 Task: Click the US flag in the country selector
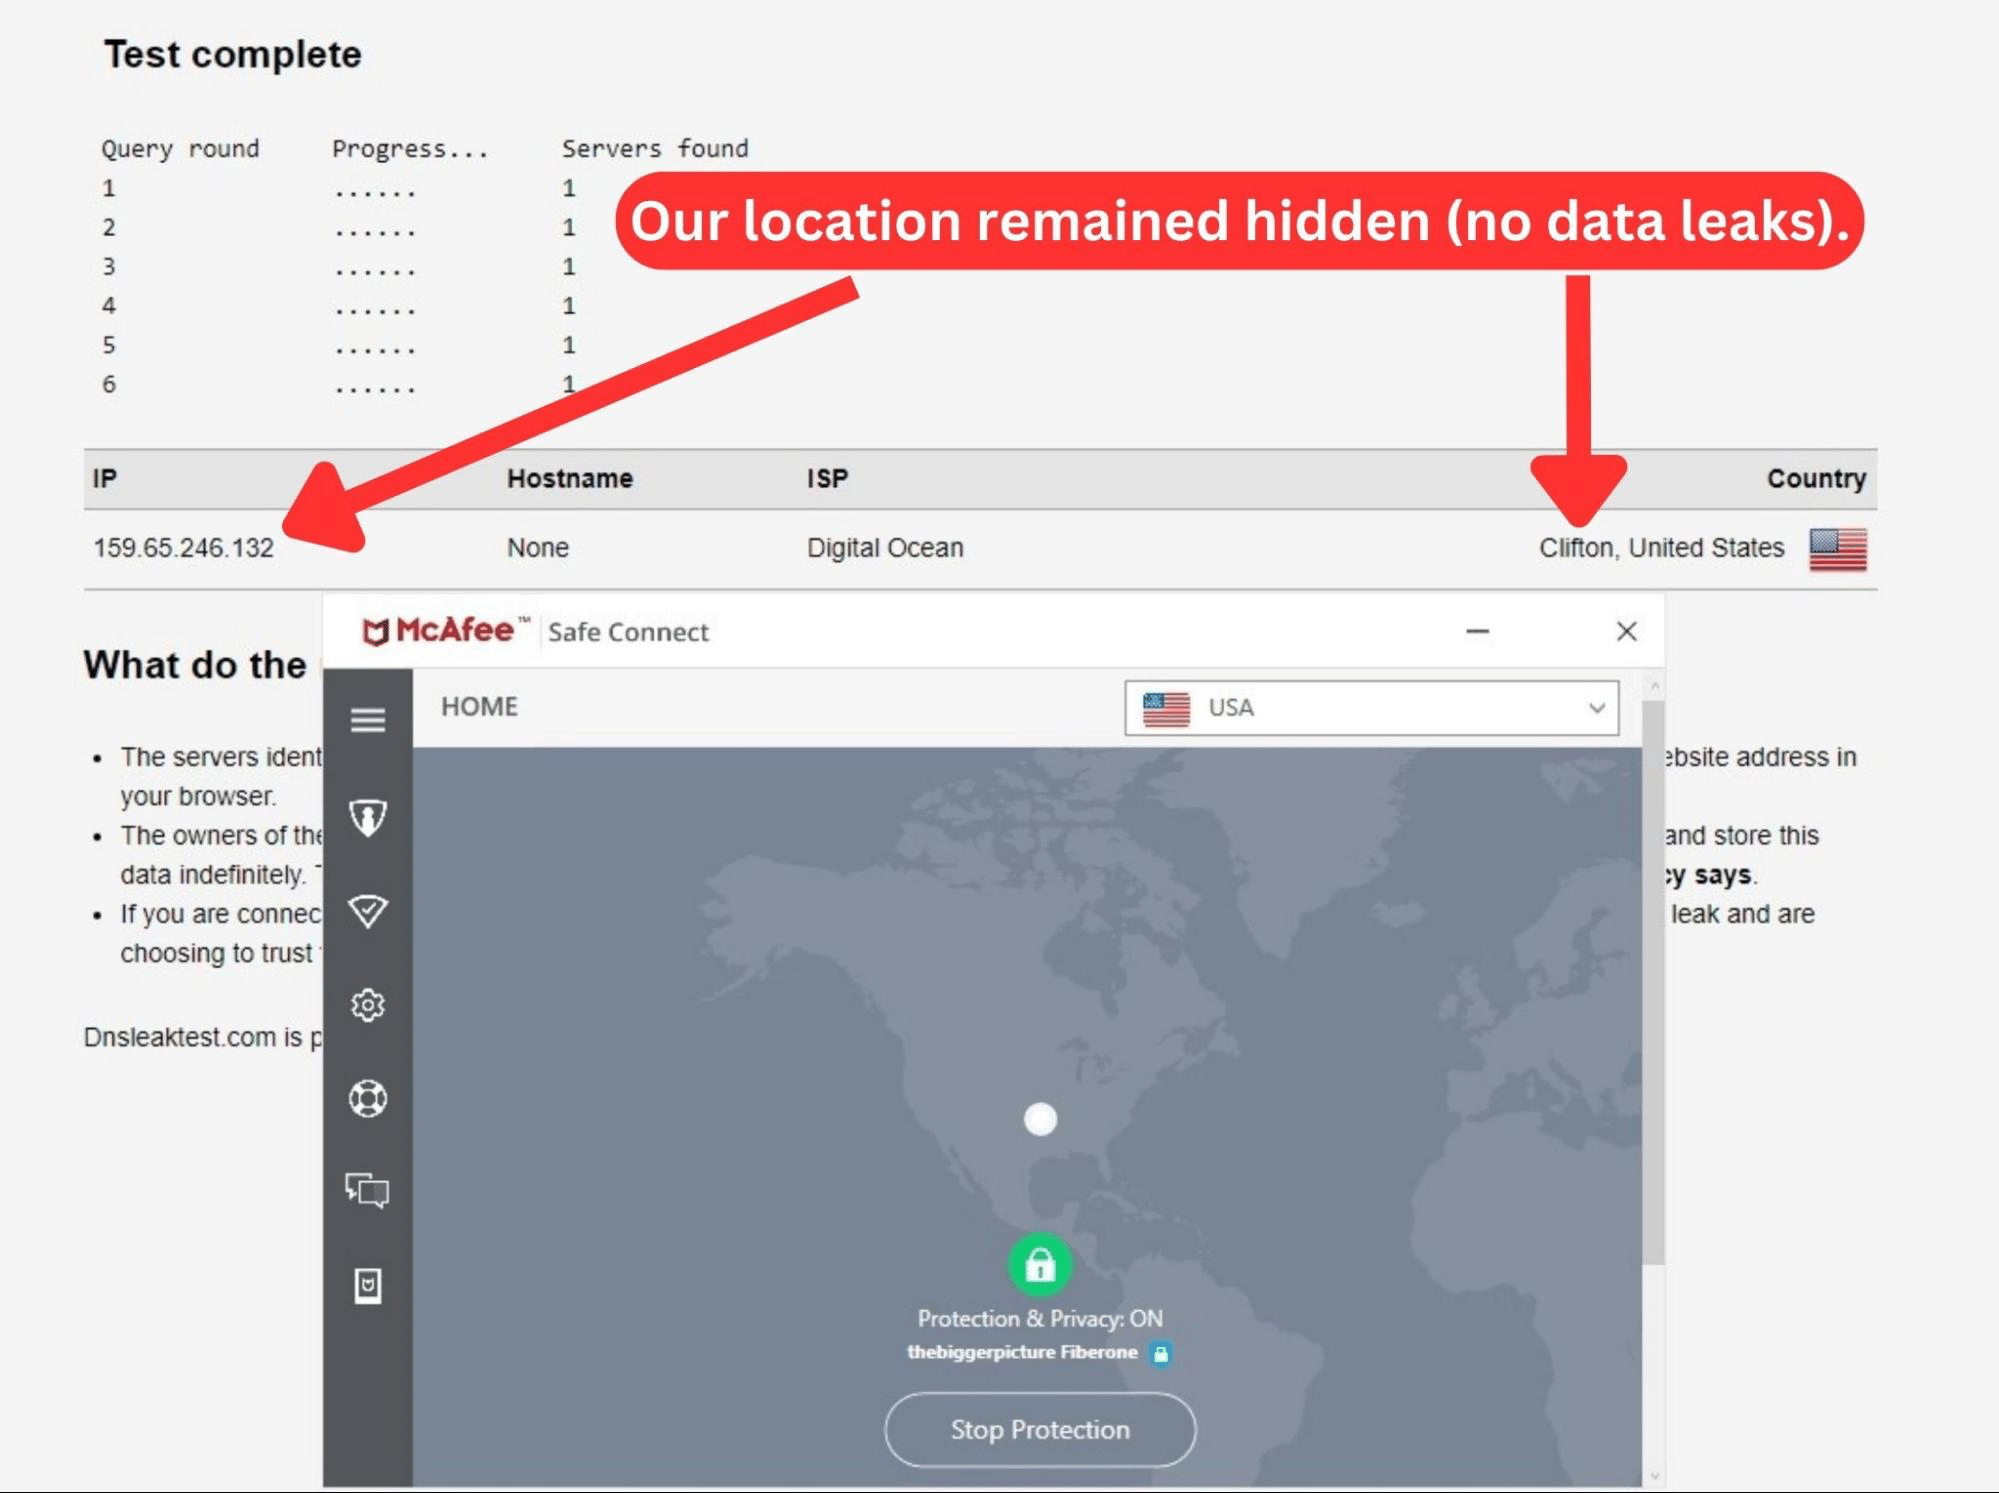1166,709
